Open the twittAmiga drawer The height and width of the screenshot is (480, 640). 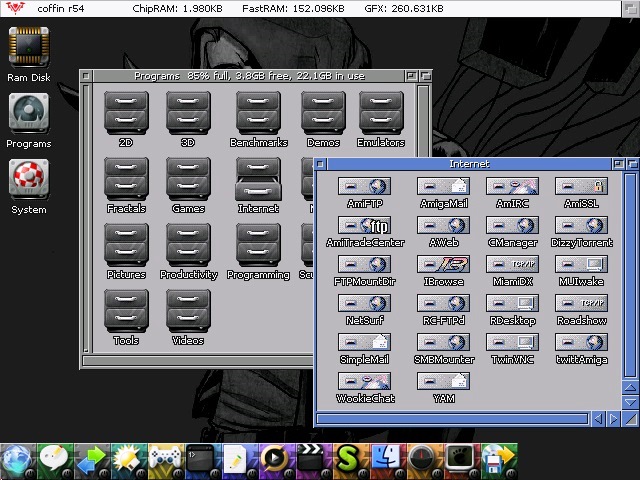coord(581,342)
